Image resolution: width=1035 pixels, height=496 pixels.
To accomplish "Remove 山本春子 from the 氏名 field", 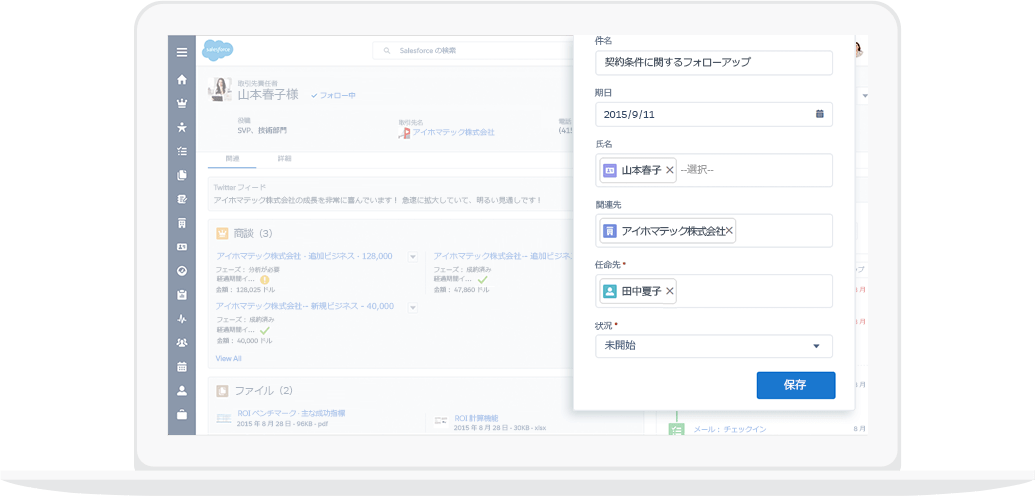I will click(670, 170).
